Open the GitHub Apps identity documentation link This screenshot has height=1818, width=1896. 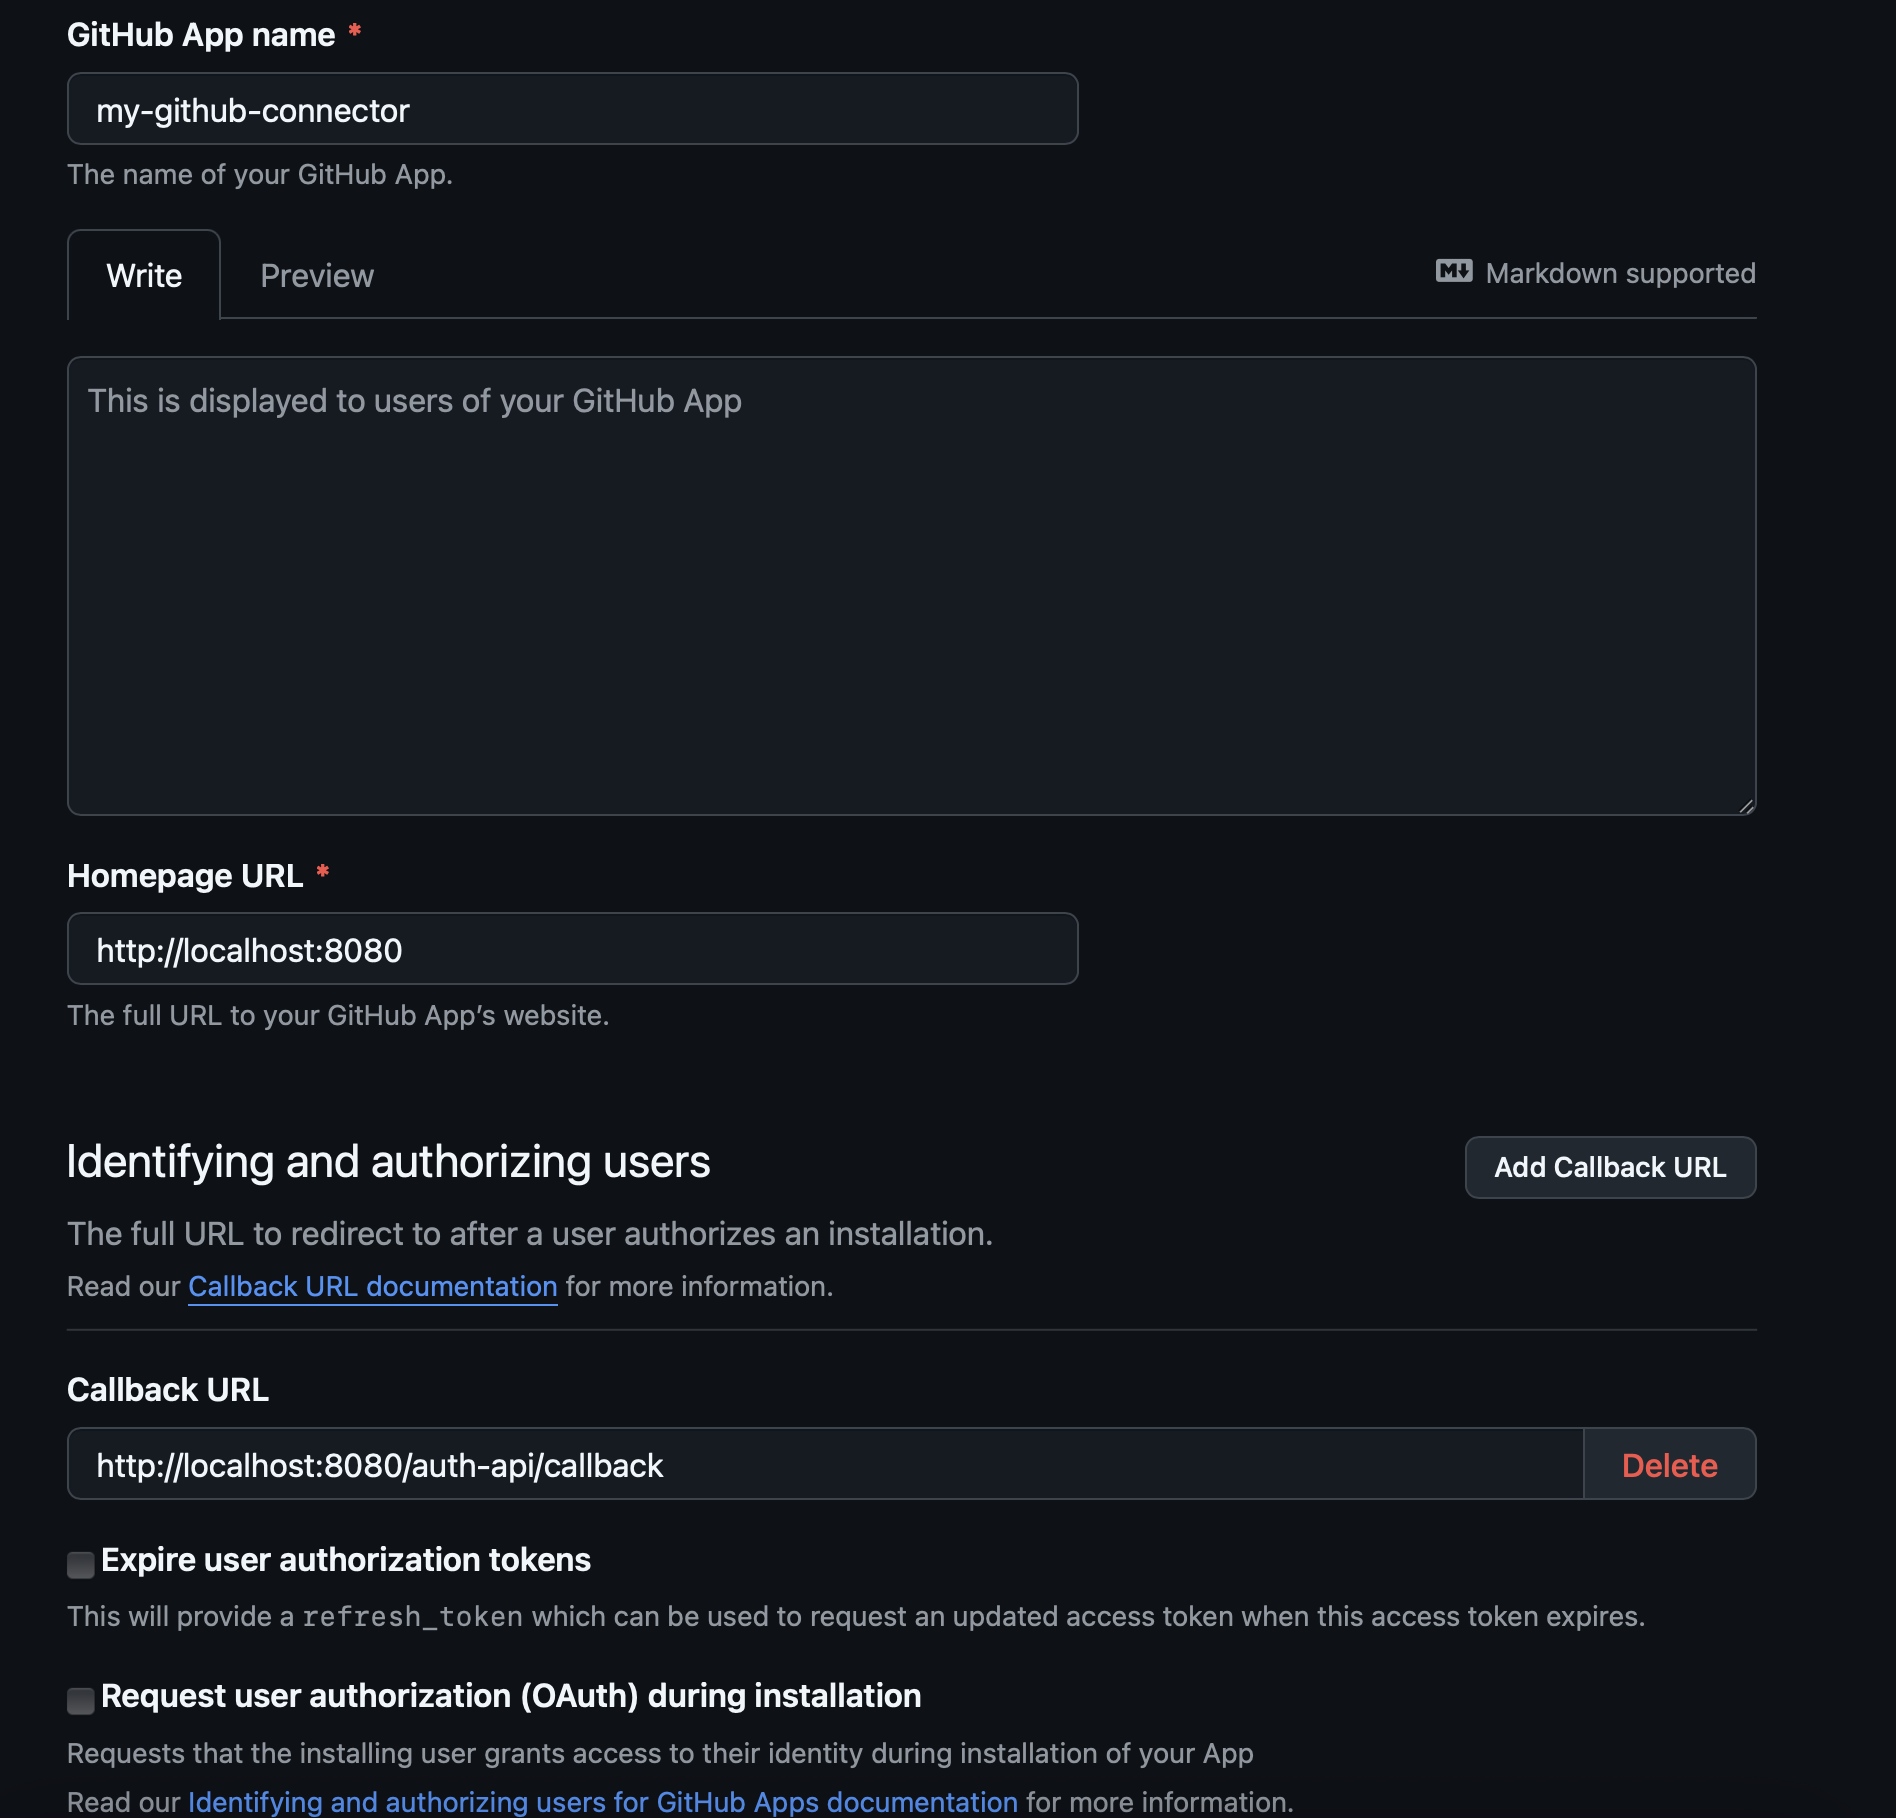[x=602, y=1801]
